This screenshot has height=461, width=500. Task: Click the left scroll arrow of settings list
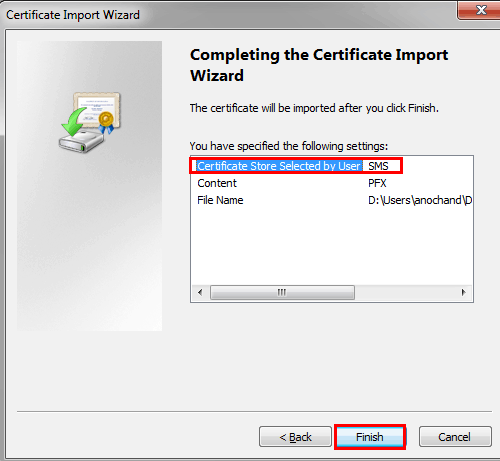(x=200, y=292)
